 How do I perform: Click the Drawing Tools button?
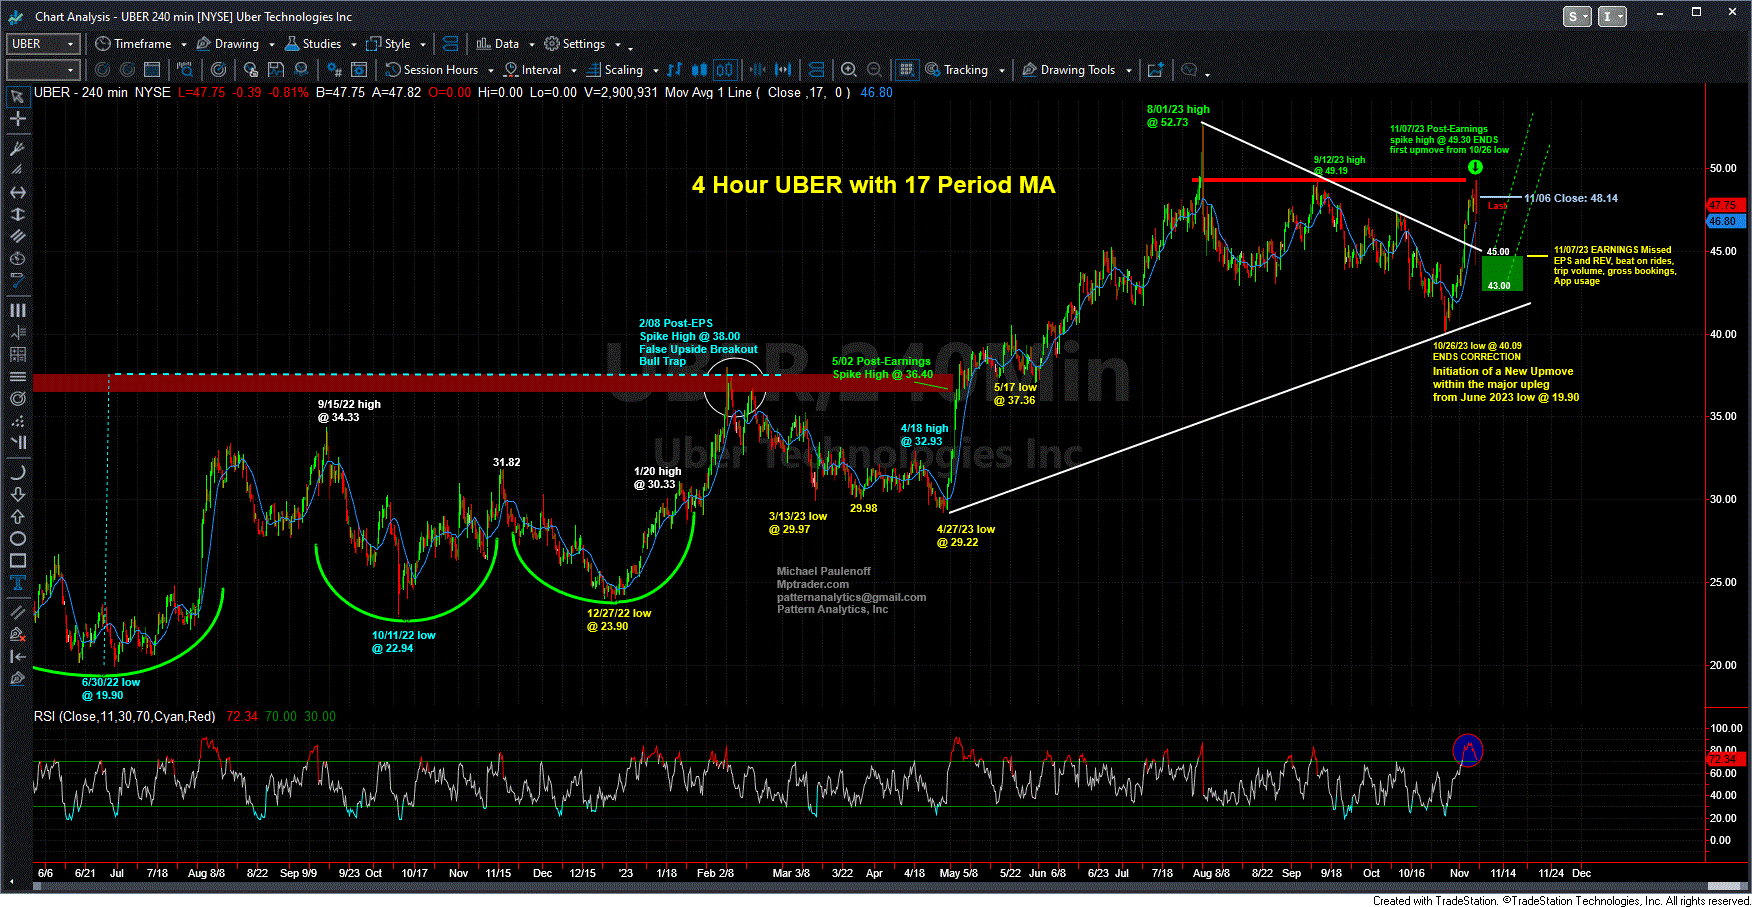point(1069,70)
